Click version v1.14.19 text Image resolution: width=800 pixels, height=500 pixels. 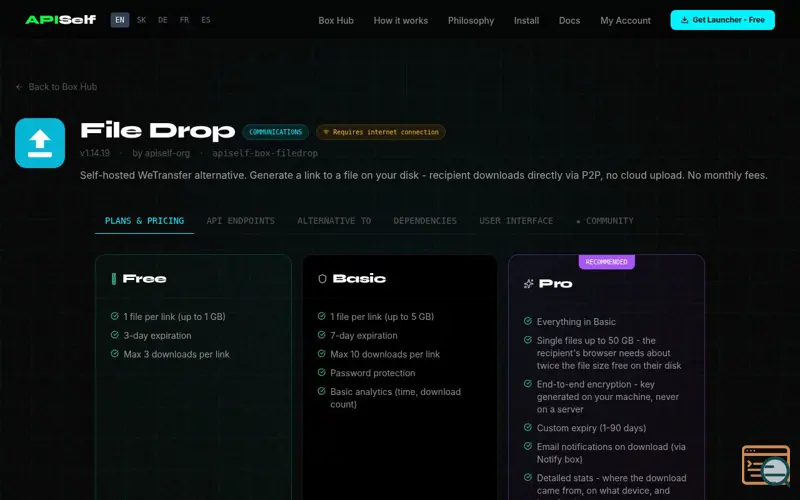pos(95,153)
